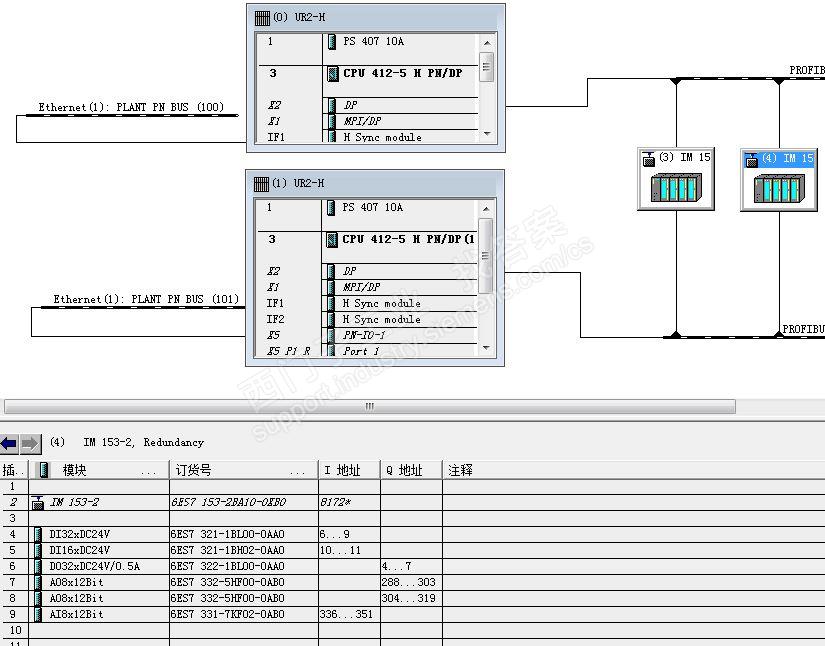Select the IM 153-2 module icon in slot 2
The image size is (825, 646).
(37, 502)
